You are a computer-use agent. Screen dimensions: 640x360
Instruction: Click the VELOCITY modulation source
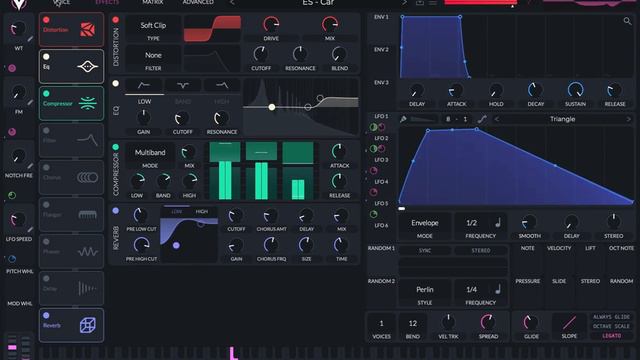[x=559, y=248]
